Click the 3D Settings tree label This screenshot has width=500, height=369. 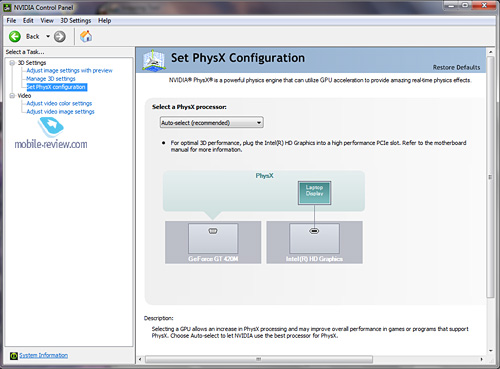pyautogui.click(x=32, y=63)
